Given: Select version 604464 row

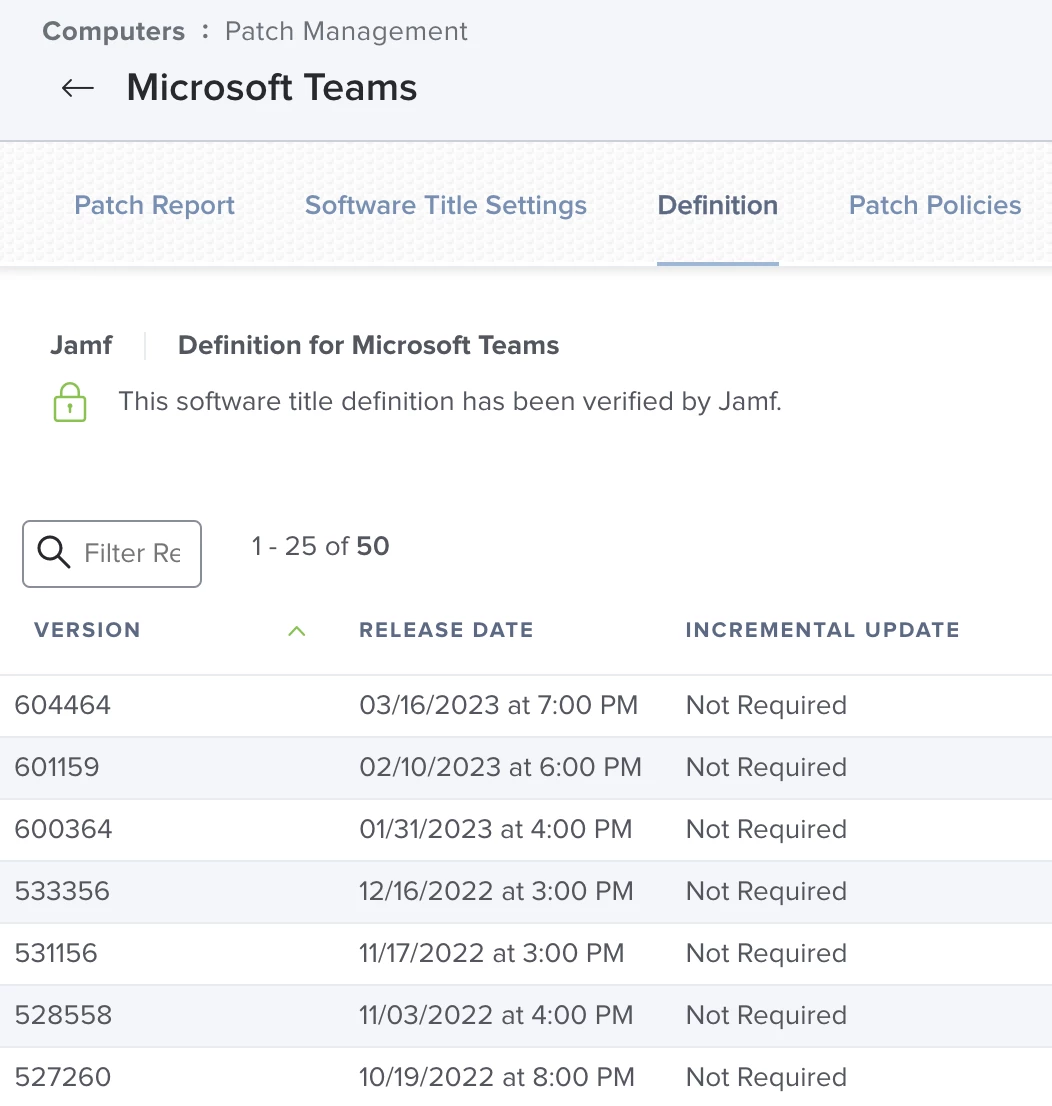Looking at the screenshot, I should click(x=526, y=706).
